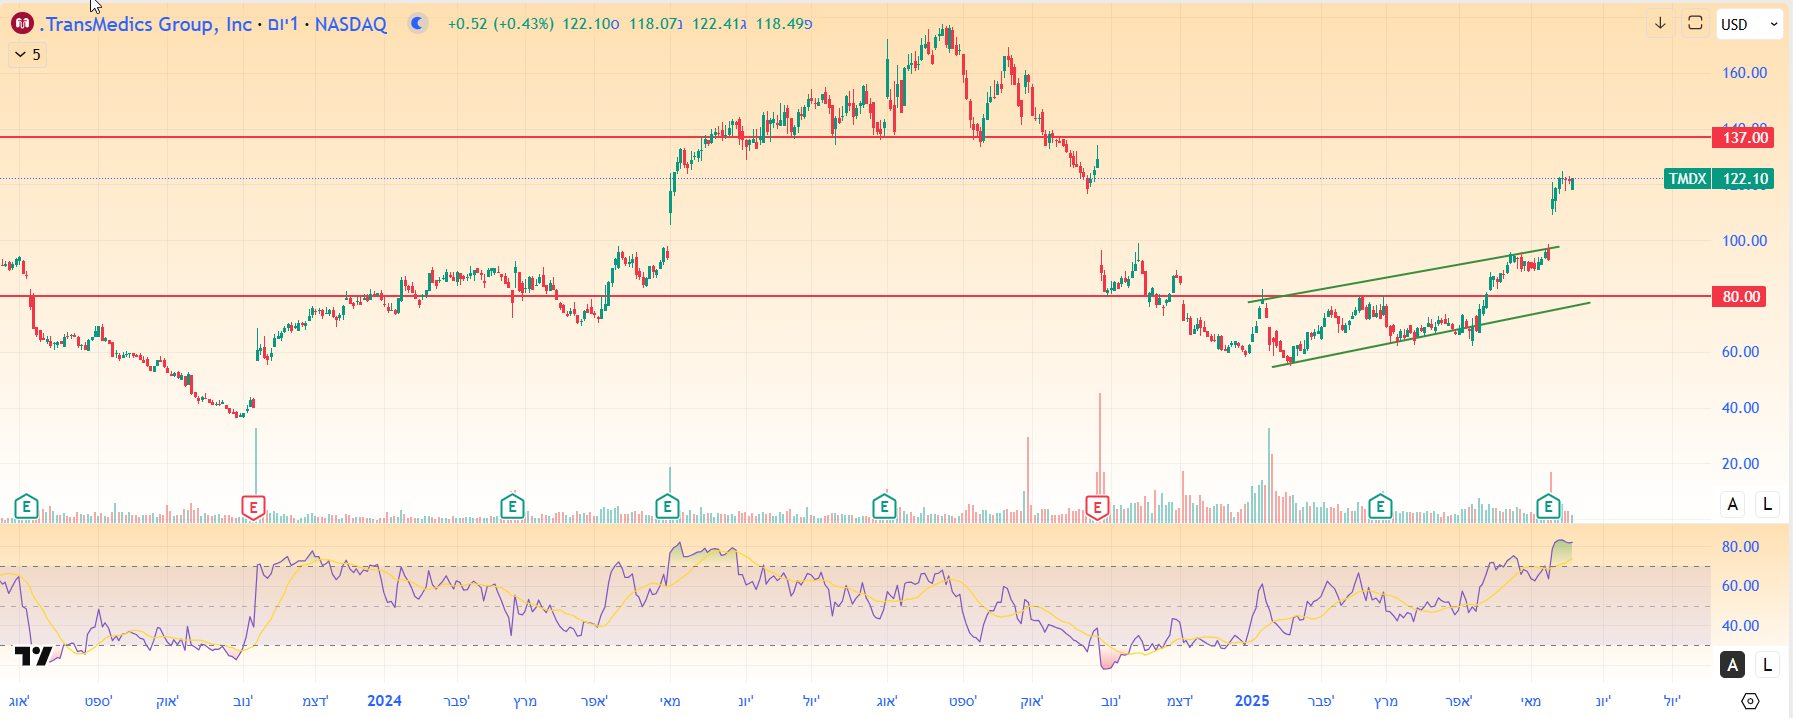Click the post-market moon status icon
The height and width of the screenshot is (718, 1793).
418,23
